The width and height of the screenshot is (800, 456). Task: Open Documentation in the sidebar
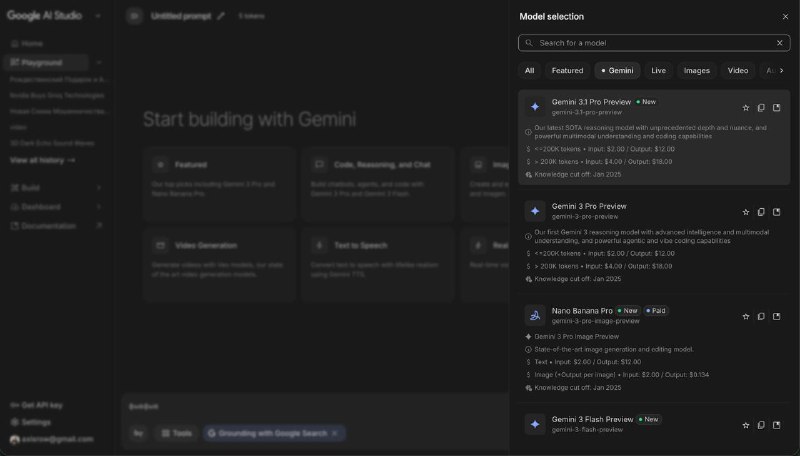tap(56, 225)
